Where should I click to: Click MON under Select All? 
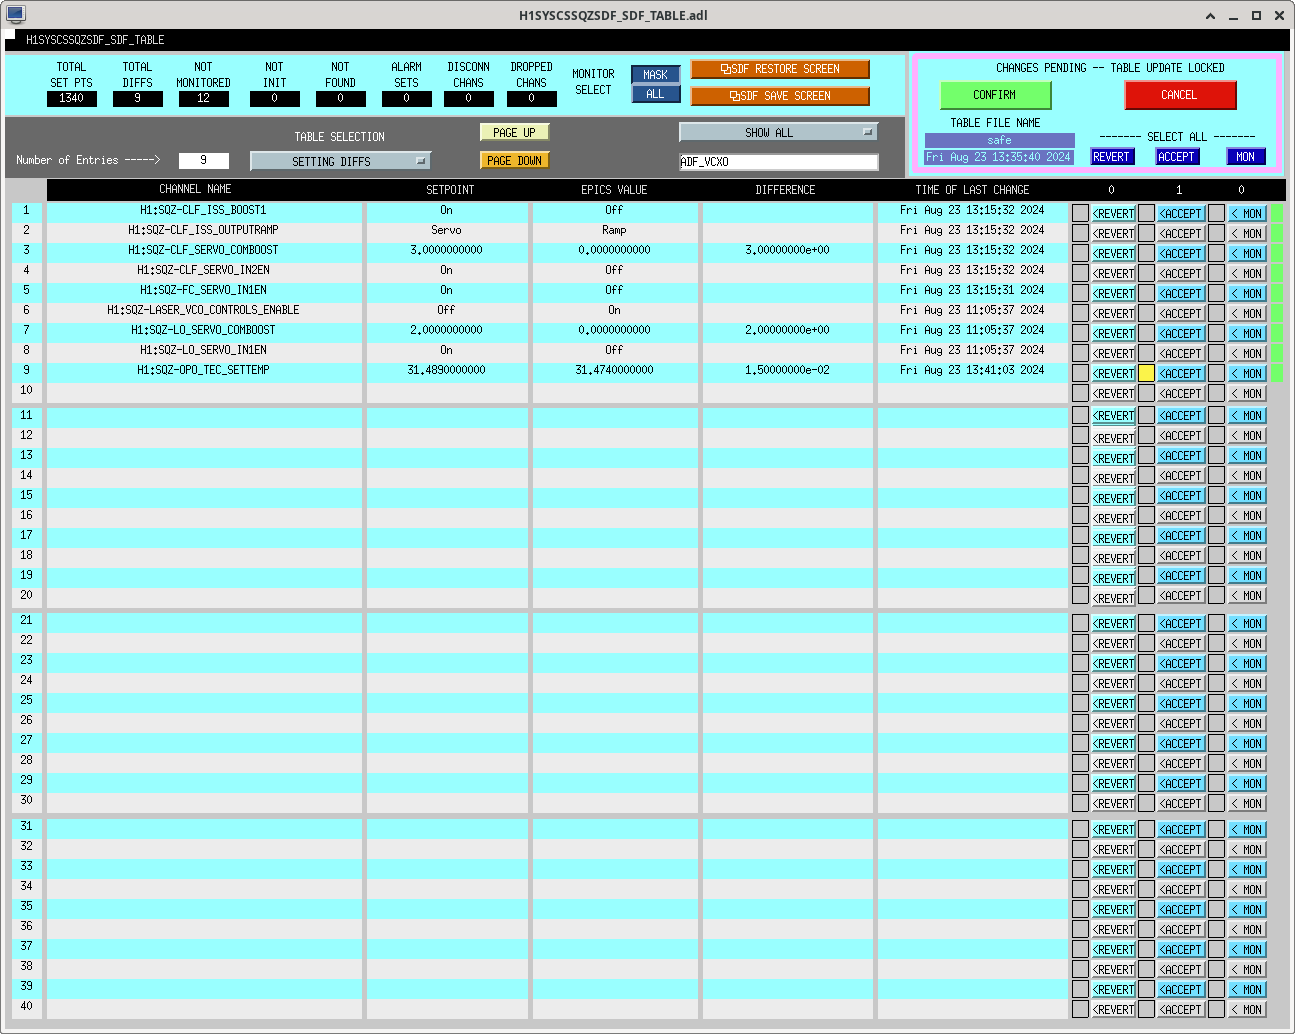(x=1246, y=157)
